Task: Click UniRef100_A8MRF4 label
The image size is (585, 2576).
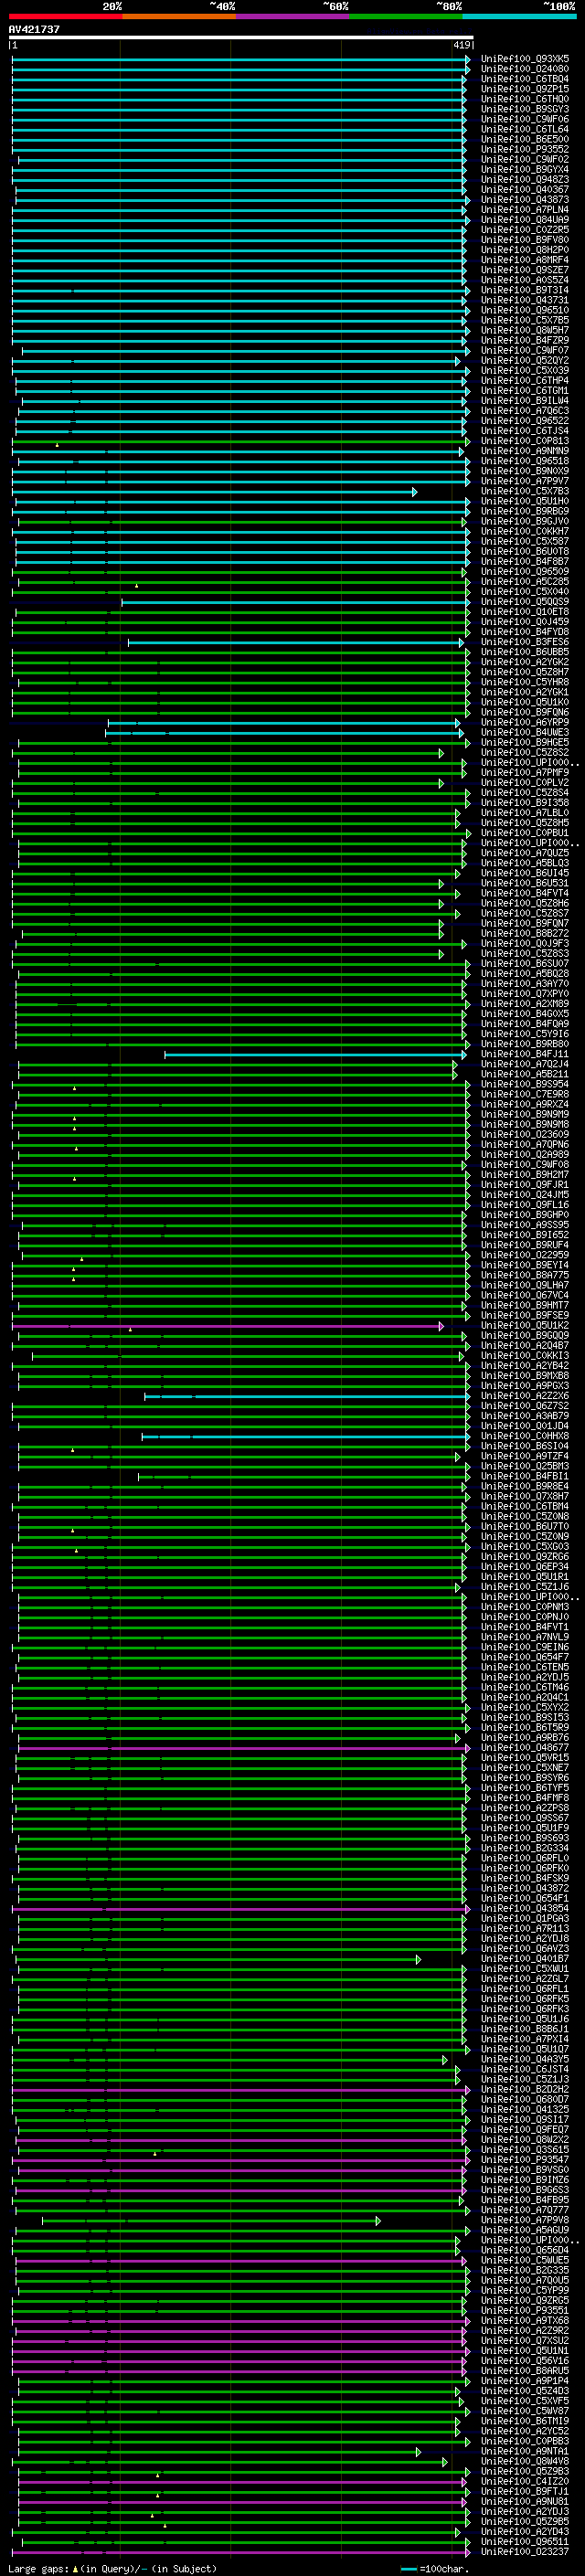Action: click(x=525, y=260)
